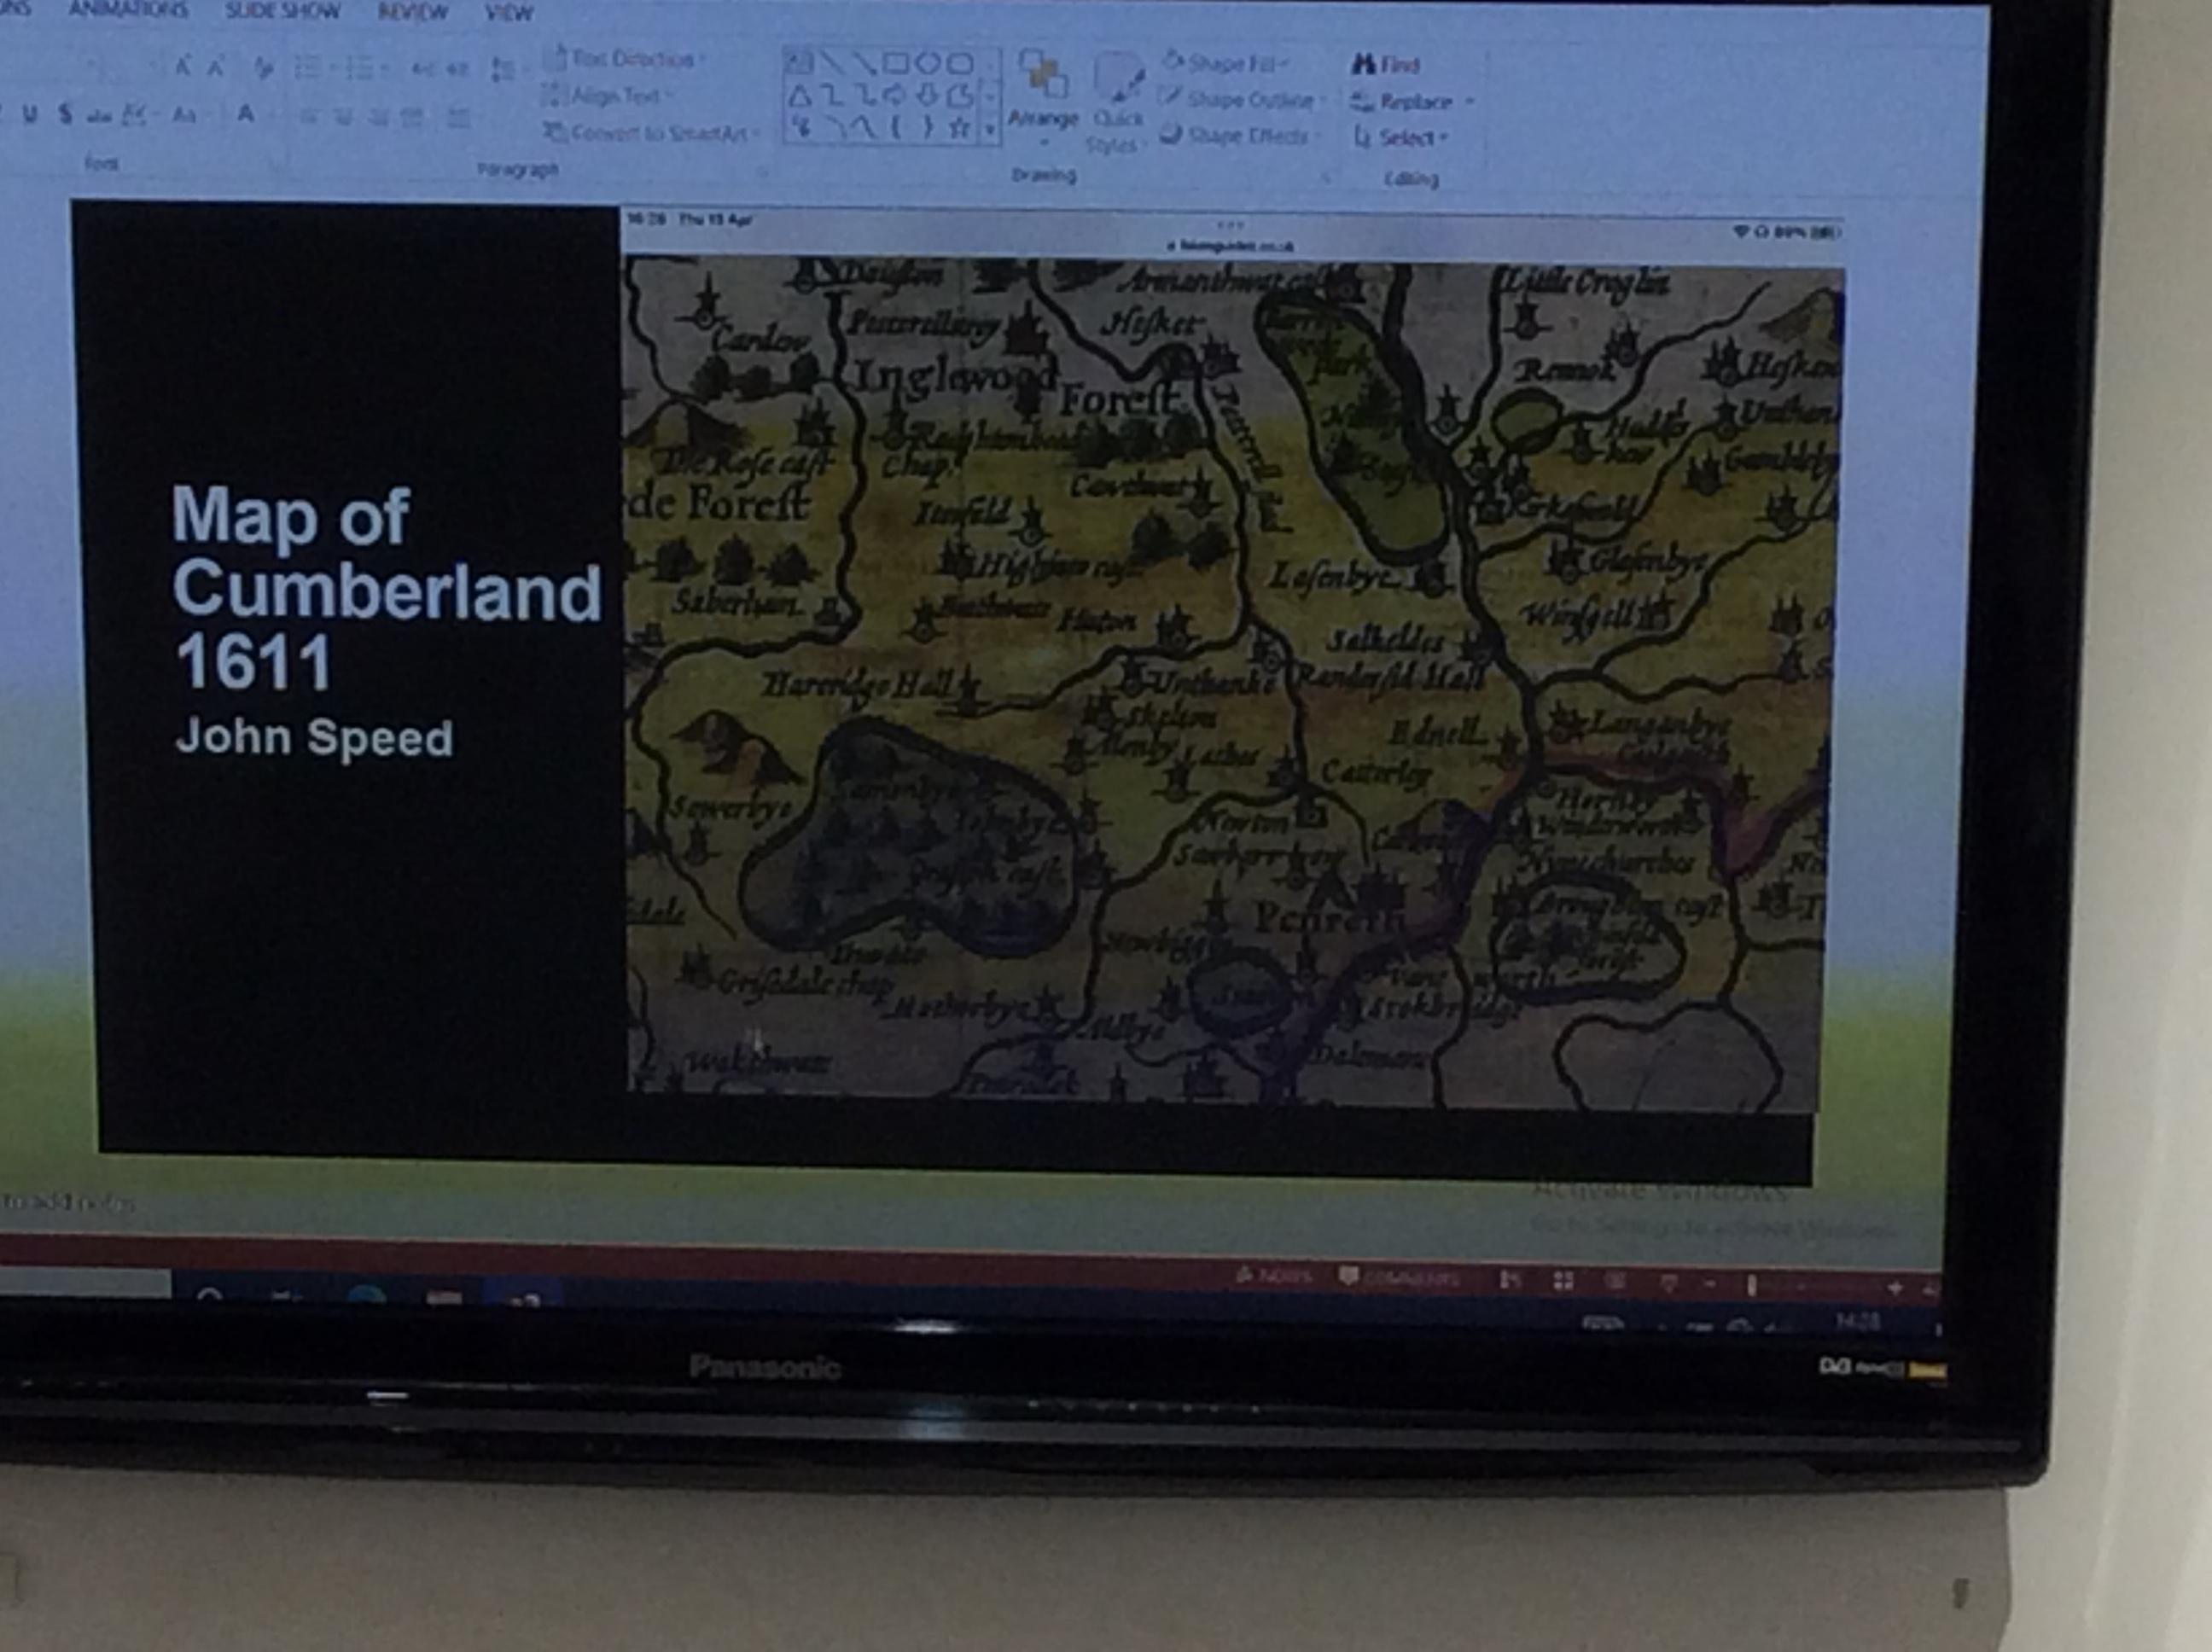Select the Triangle shape
This screenshot has height=1652, width=2212.
coord(799,96)
